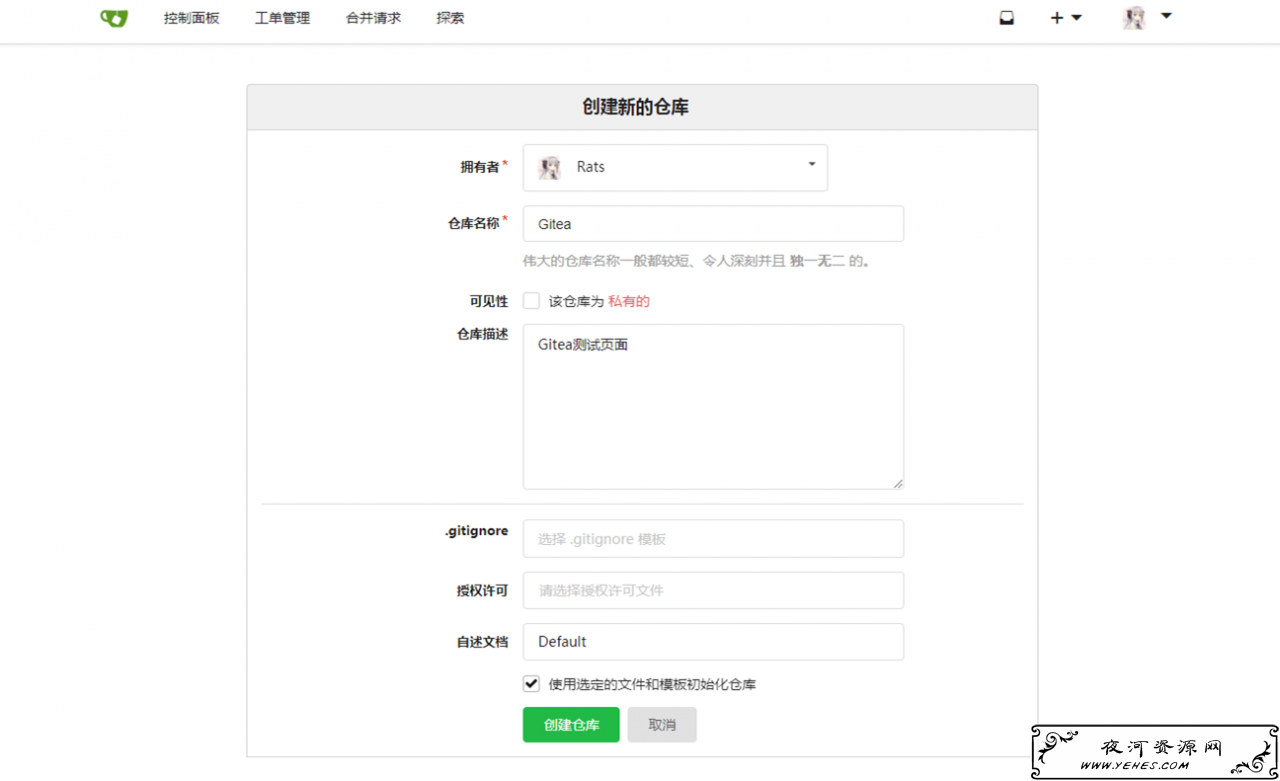Screen dimensions: 1280x781
Task: Click the description textarea resize handle
Action: (x=897, y=483)
